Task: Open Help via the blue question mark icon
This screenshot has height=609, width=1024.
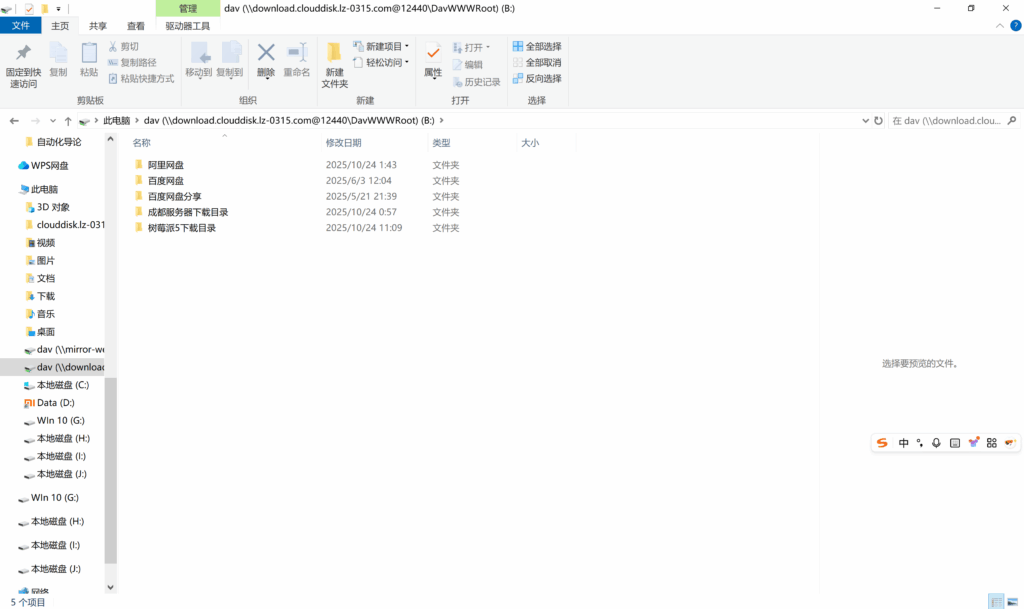Action: point(1014,26)
